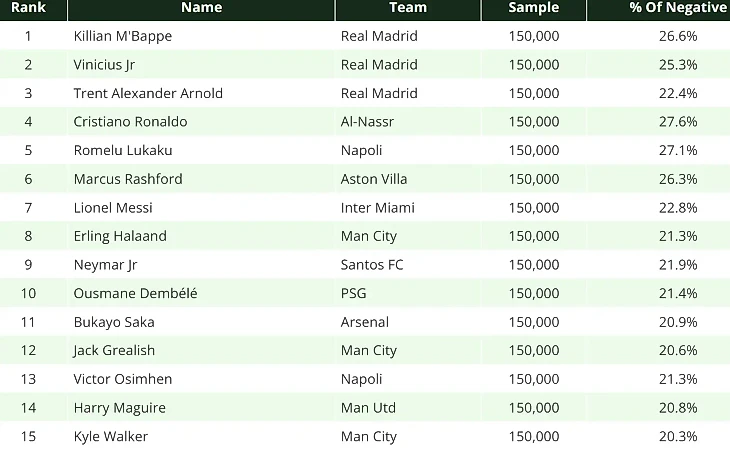Image resolution: width=730 pixels, height=467 pixels.
Task: Click Kyle Walker's 20.3% negative value
Action: pos(677,436)
